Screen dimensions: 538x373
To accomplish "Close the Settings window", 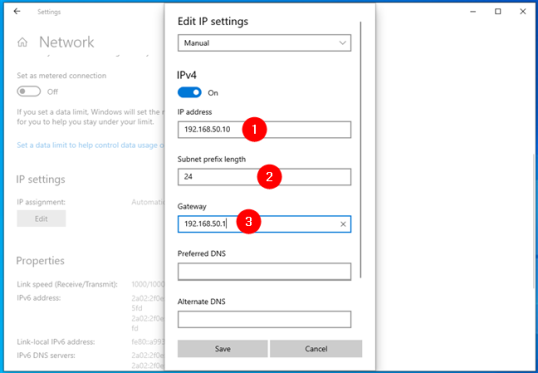I will point(523,12).
